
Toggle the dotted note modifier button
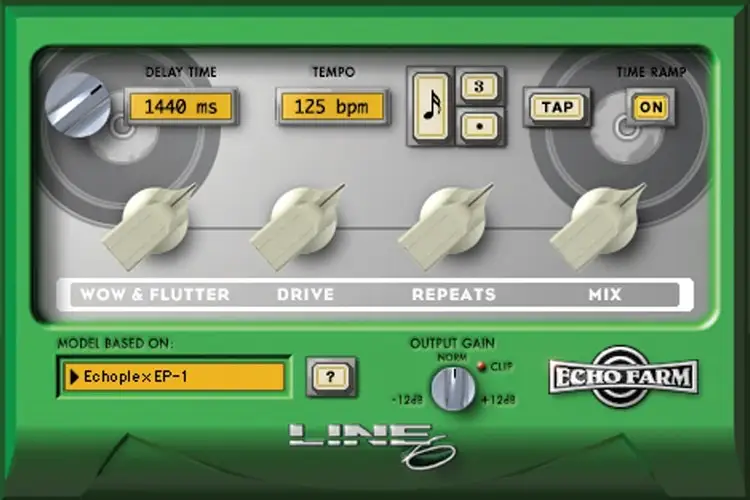click(479, 127)
